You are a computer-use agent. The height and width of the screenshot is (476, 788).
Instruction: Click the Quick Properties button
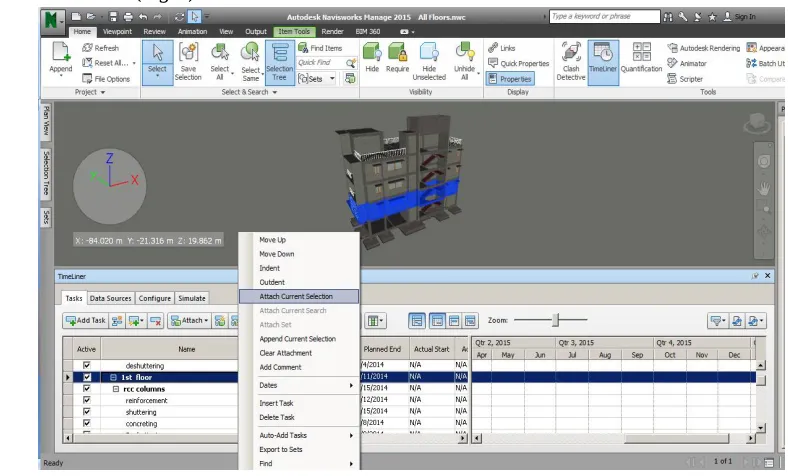click(518, 63)
